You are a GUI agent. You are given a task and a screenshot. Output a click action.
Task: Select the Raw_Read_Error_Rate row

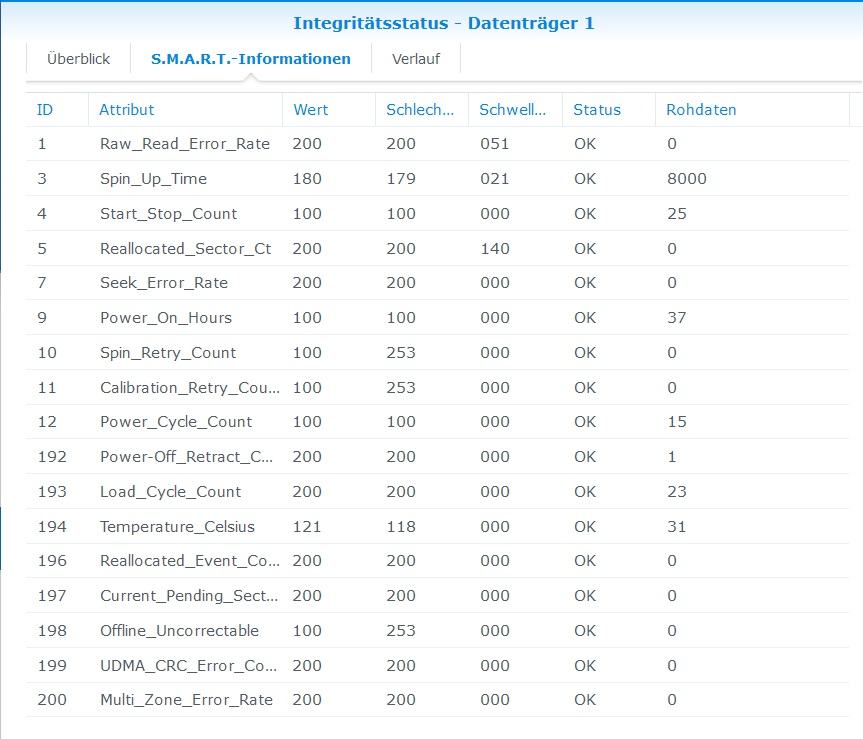click(437, 144)
